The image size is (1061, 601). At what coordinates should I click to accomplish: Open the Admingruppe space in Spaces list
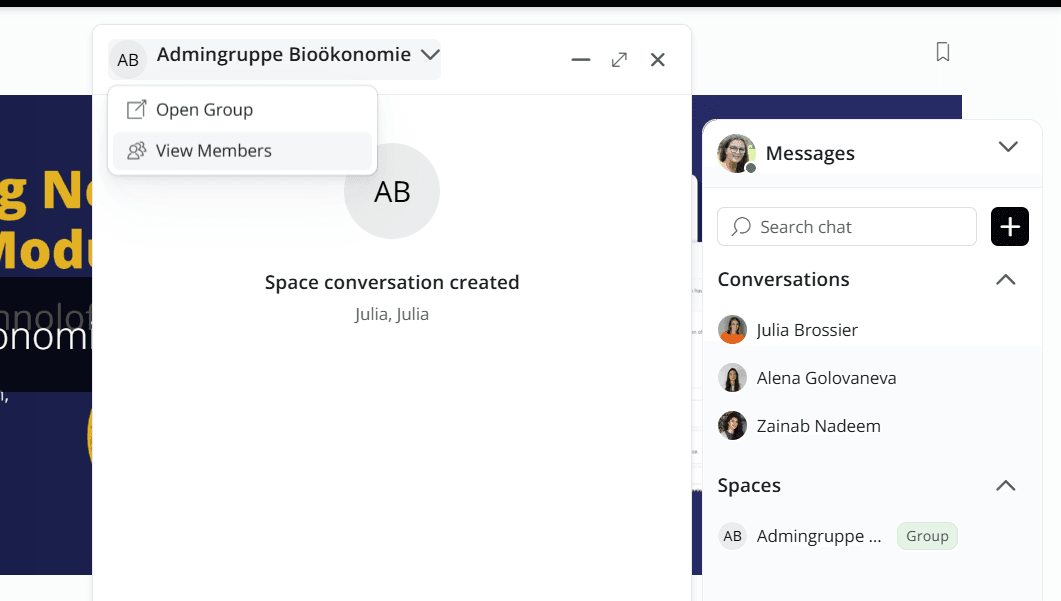point(818,536)
